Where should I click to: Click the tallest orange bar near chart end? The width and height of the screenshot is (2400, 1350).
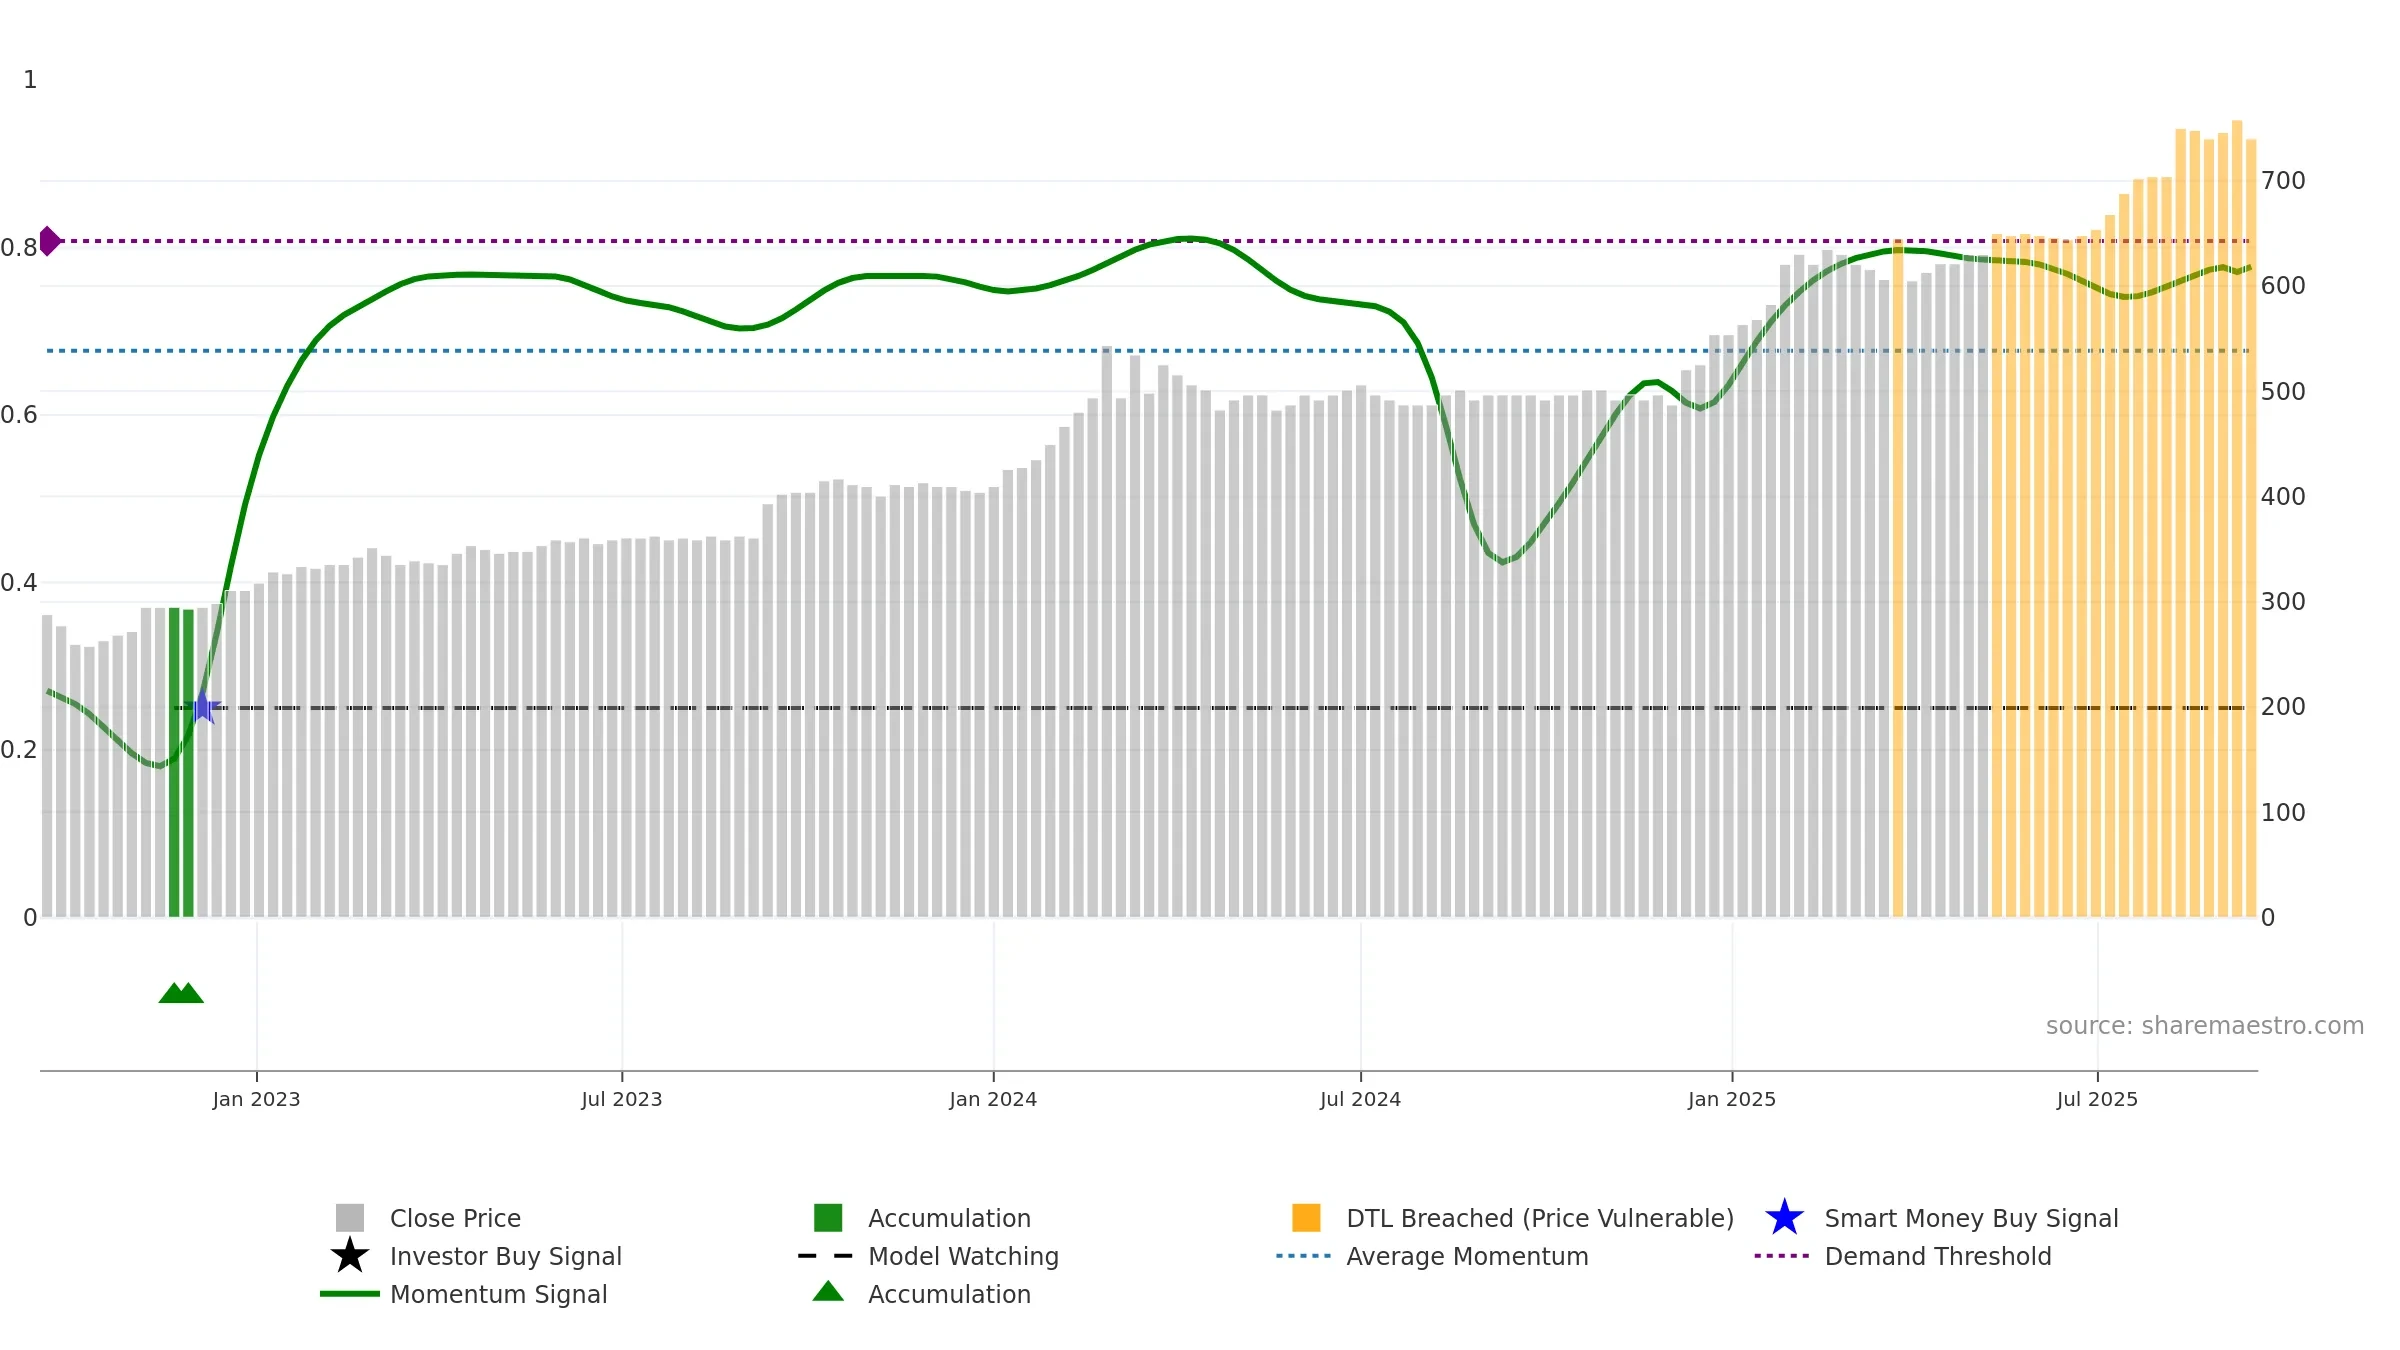tap(2237, 519)
